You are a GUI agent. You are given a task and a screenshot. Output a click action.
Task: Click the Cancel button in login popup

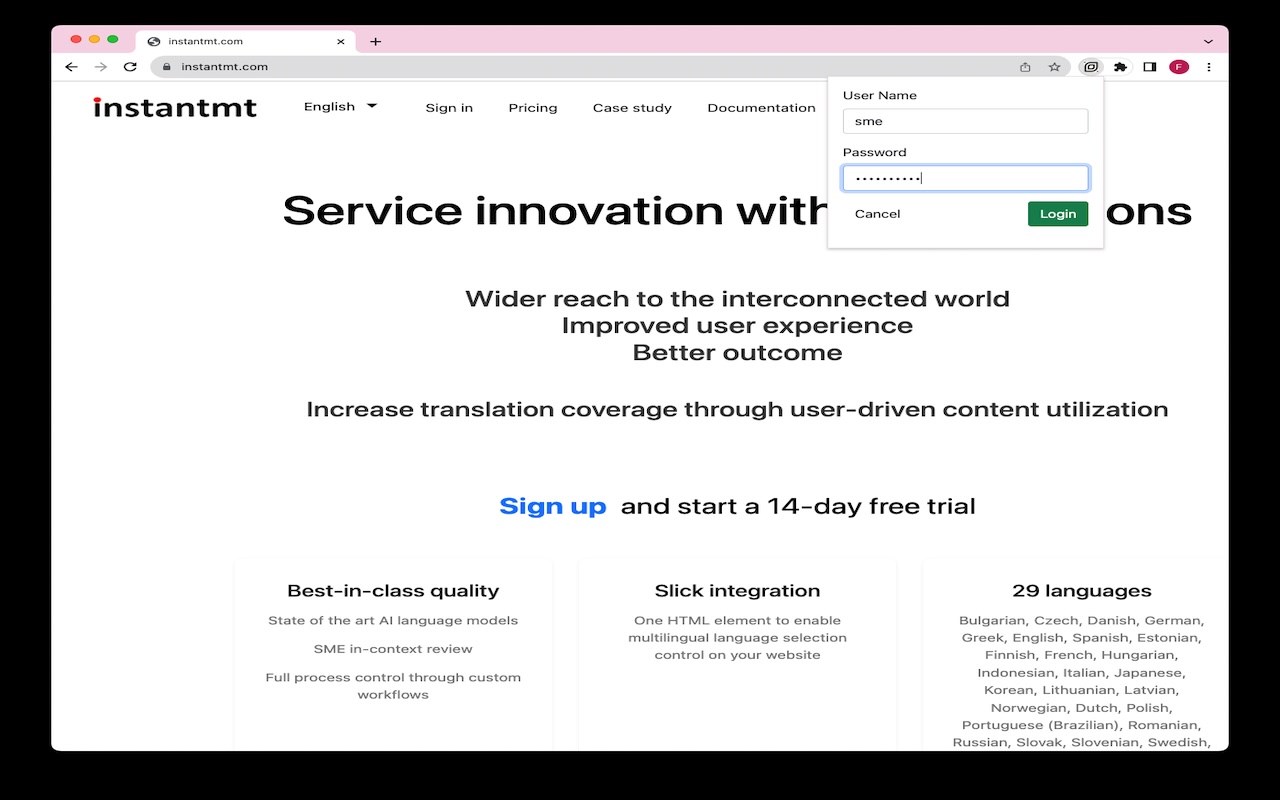pos(877,214)
